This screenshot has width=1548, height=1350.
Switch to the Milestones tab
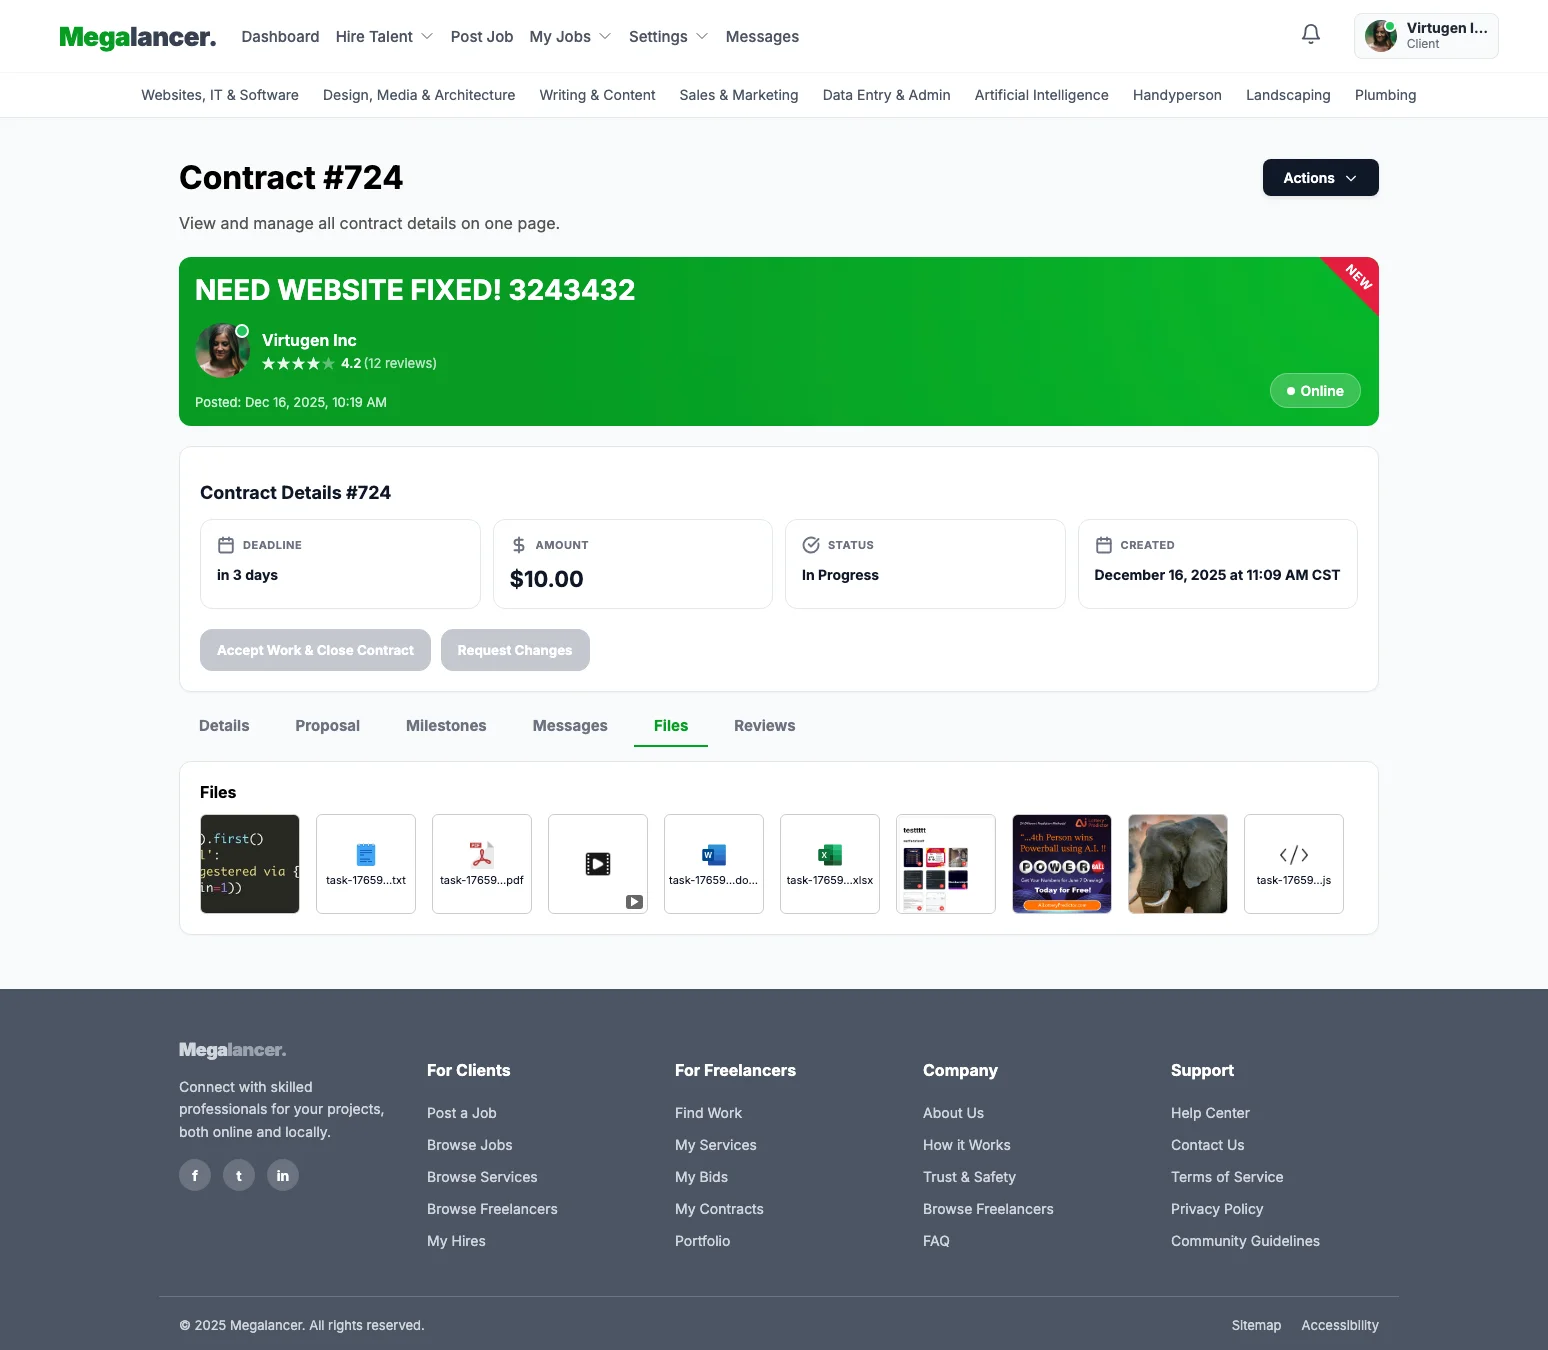pyautogui.click(x=446, y=726)
